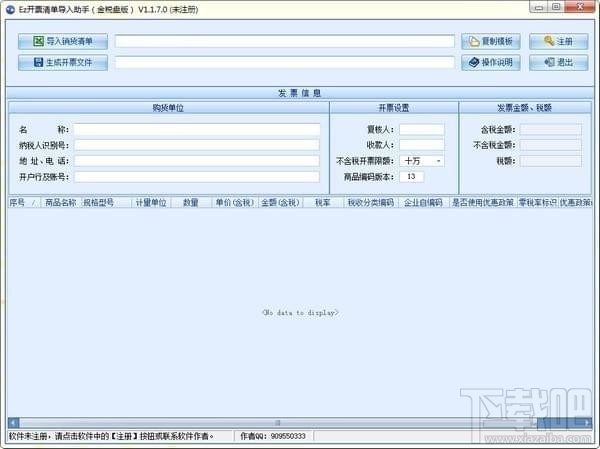Image resolution: width=600 pixels, height=449 pixels.
Task: Click the 含税金额 amount field
Action: click(551, 129)
